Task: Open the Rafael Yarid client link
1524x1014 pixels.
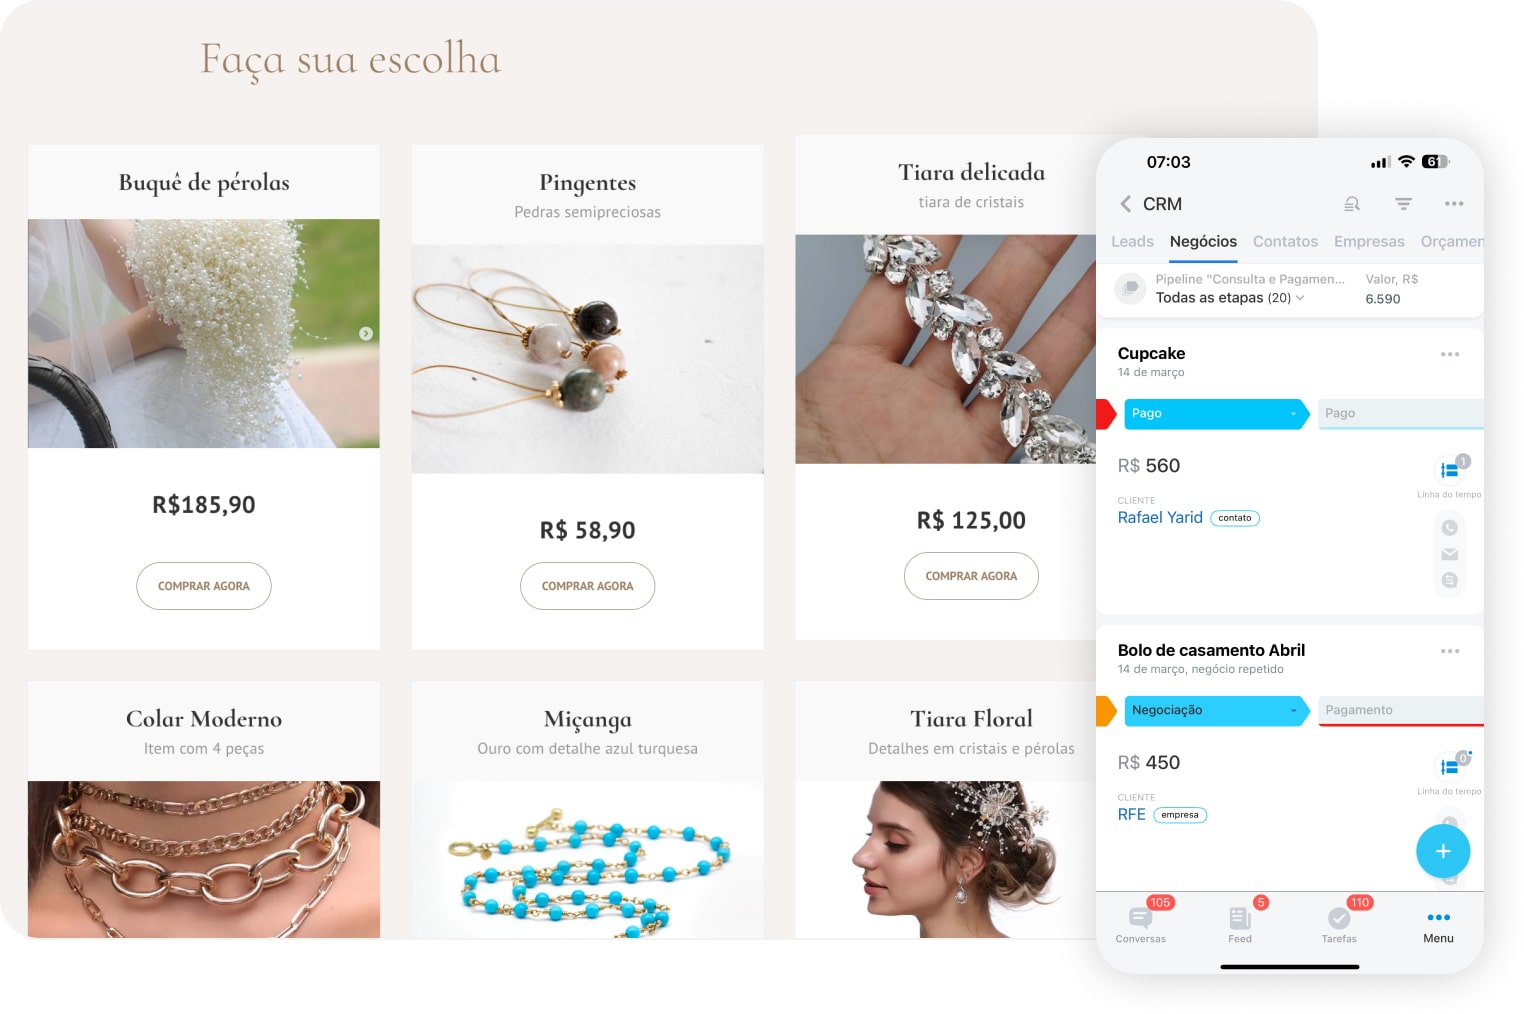Action: click(1160, 518)
